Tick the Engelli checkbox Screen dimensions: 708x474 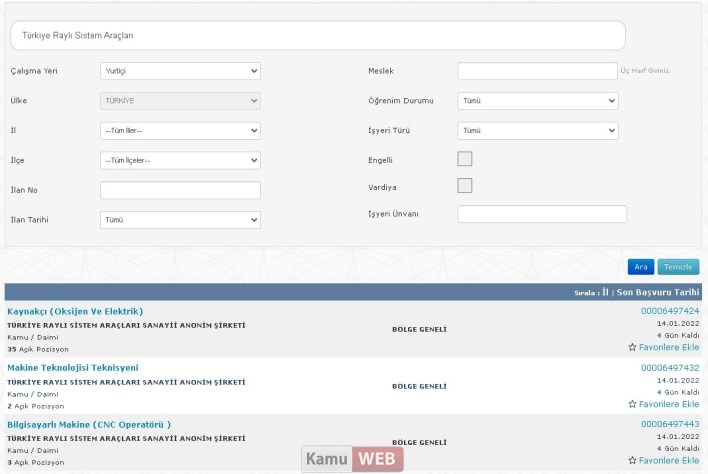coord(465,159)
